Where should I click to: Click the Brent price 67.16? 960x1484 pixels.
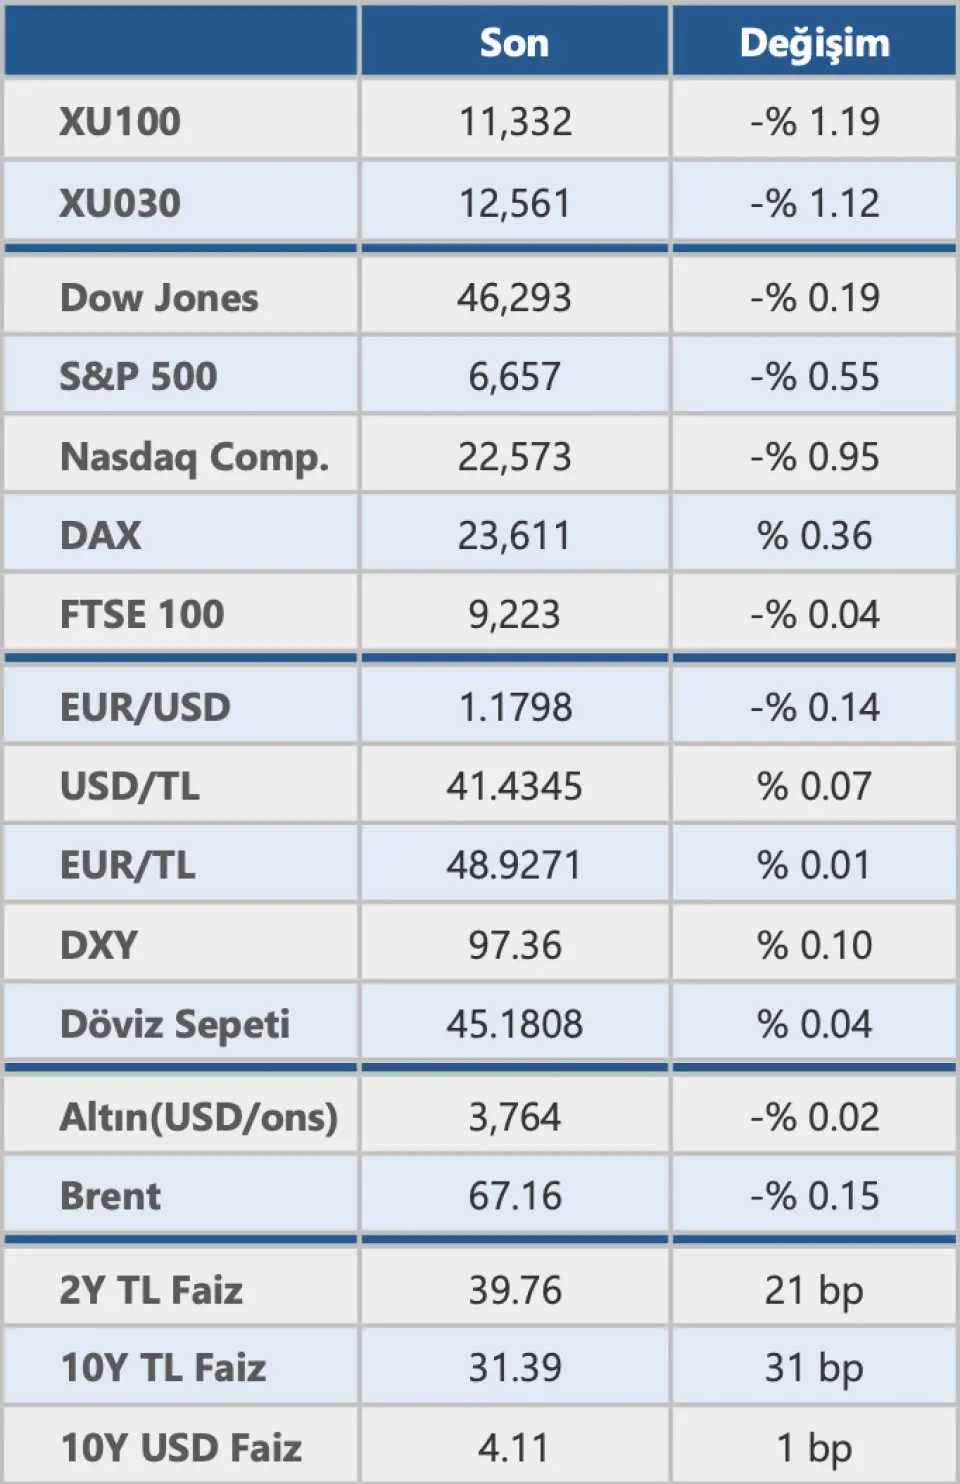514,1196
